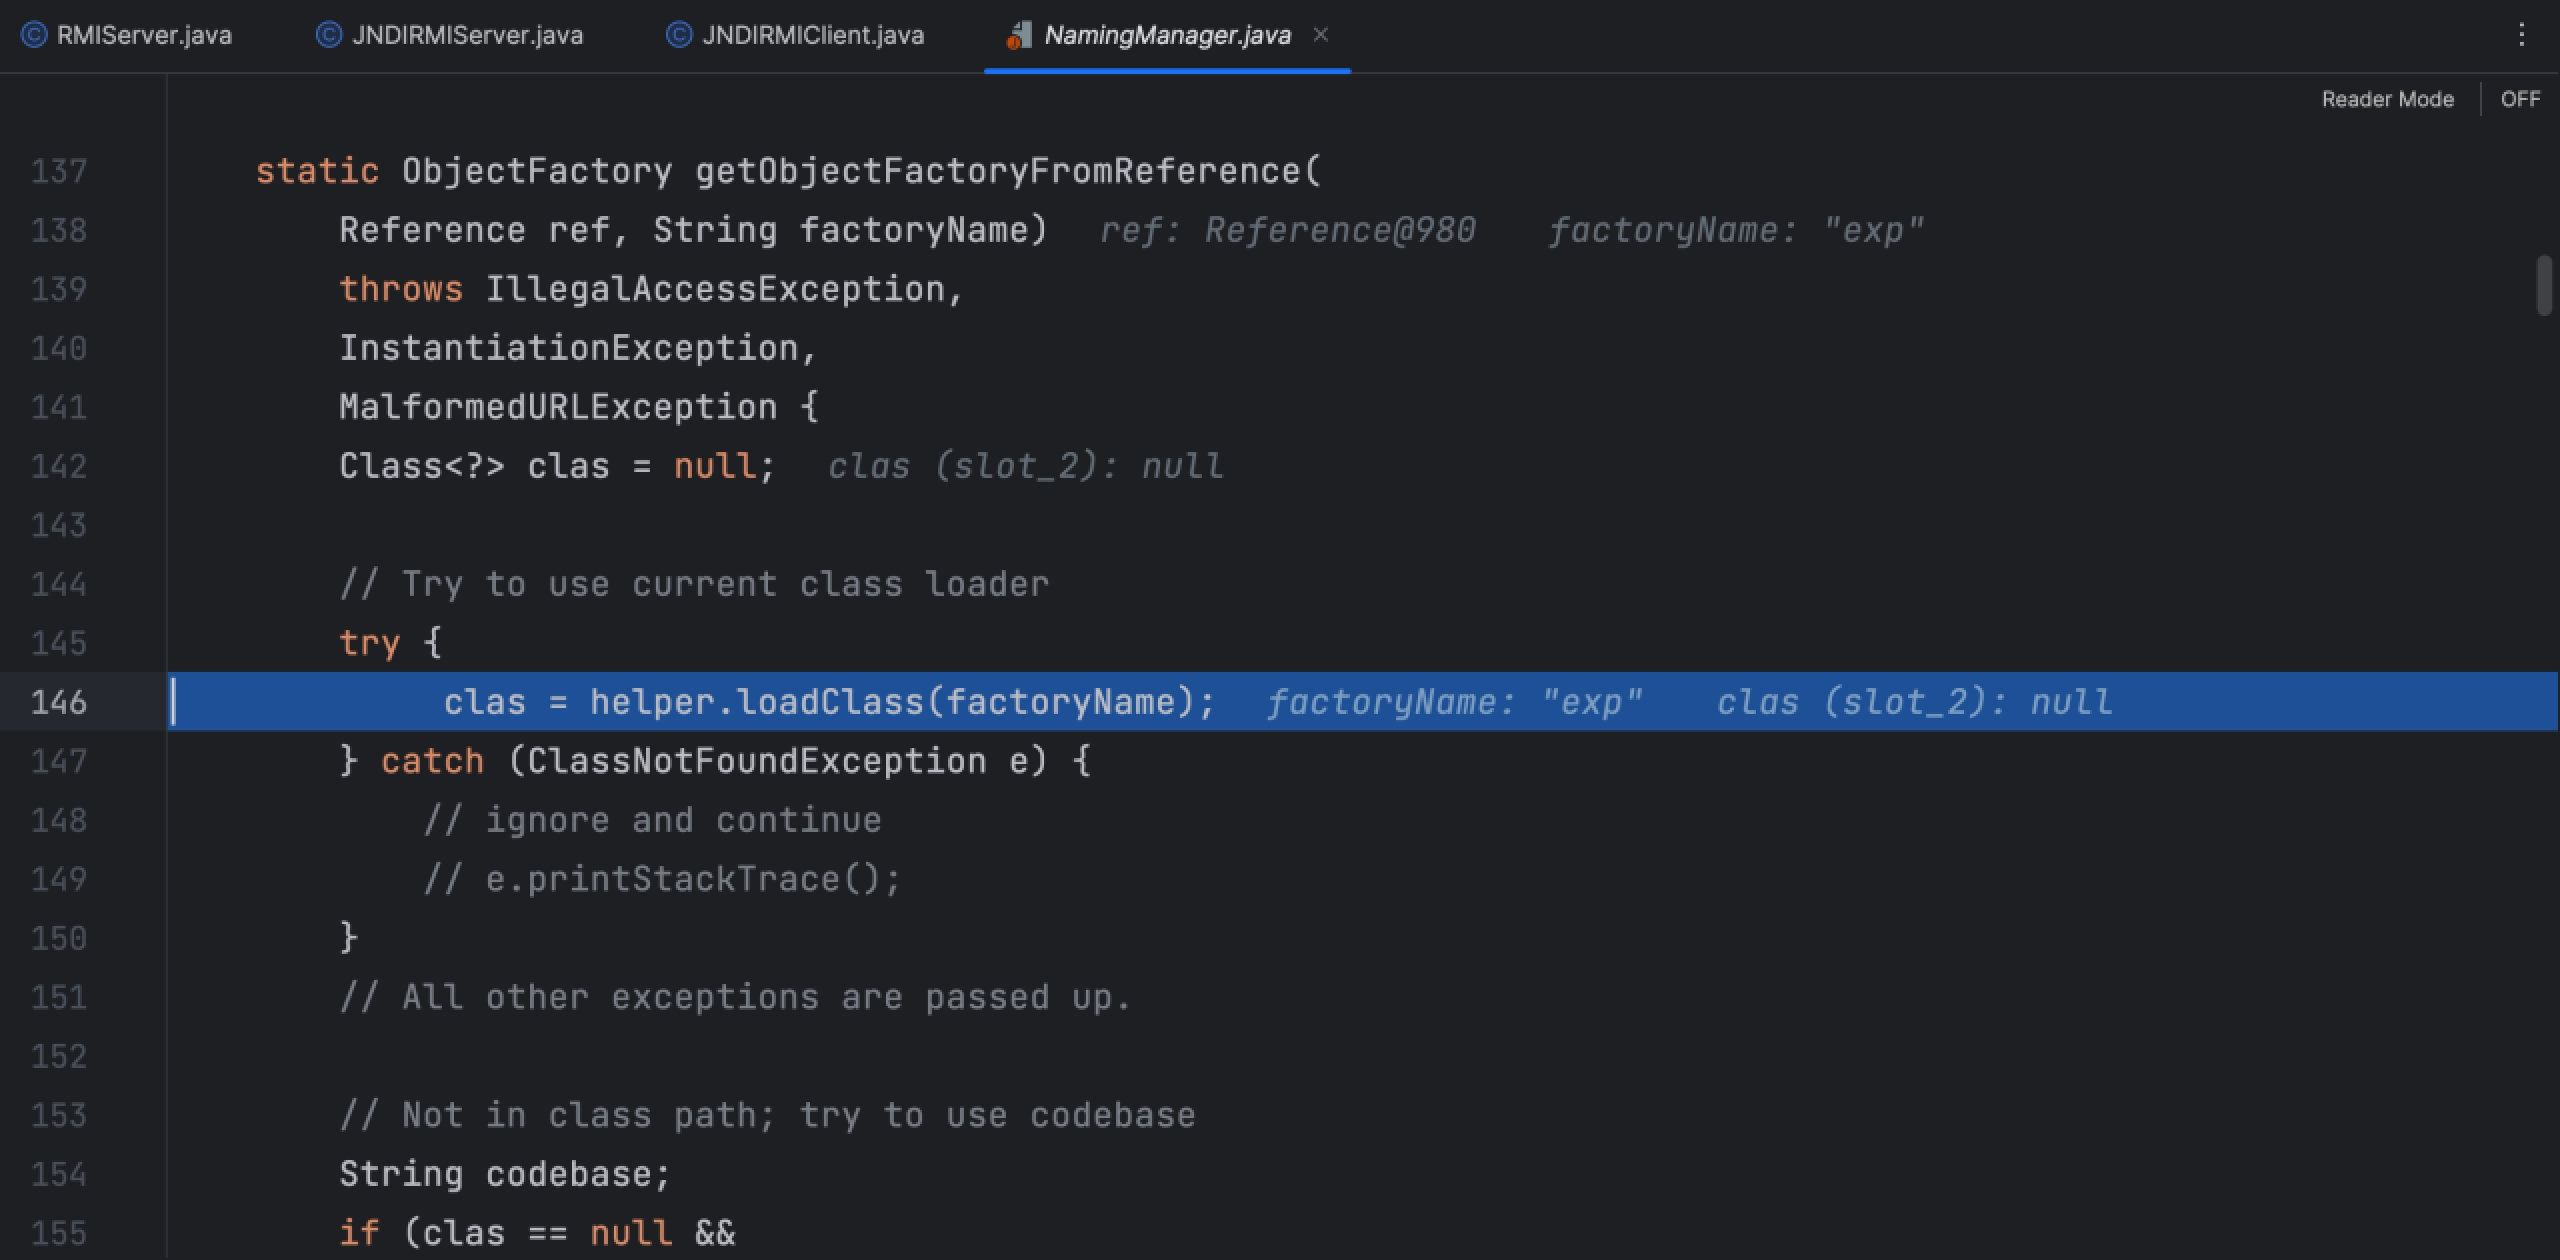
Task: Click the clas (slot_2): null hint on line 146
Action: [1915, 702]
